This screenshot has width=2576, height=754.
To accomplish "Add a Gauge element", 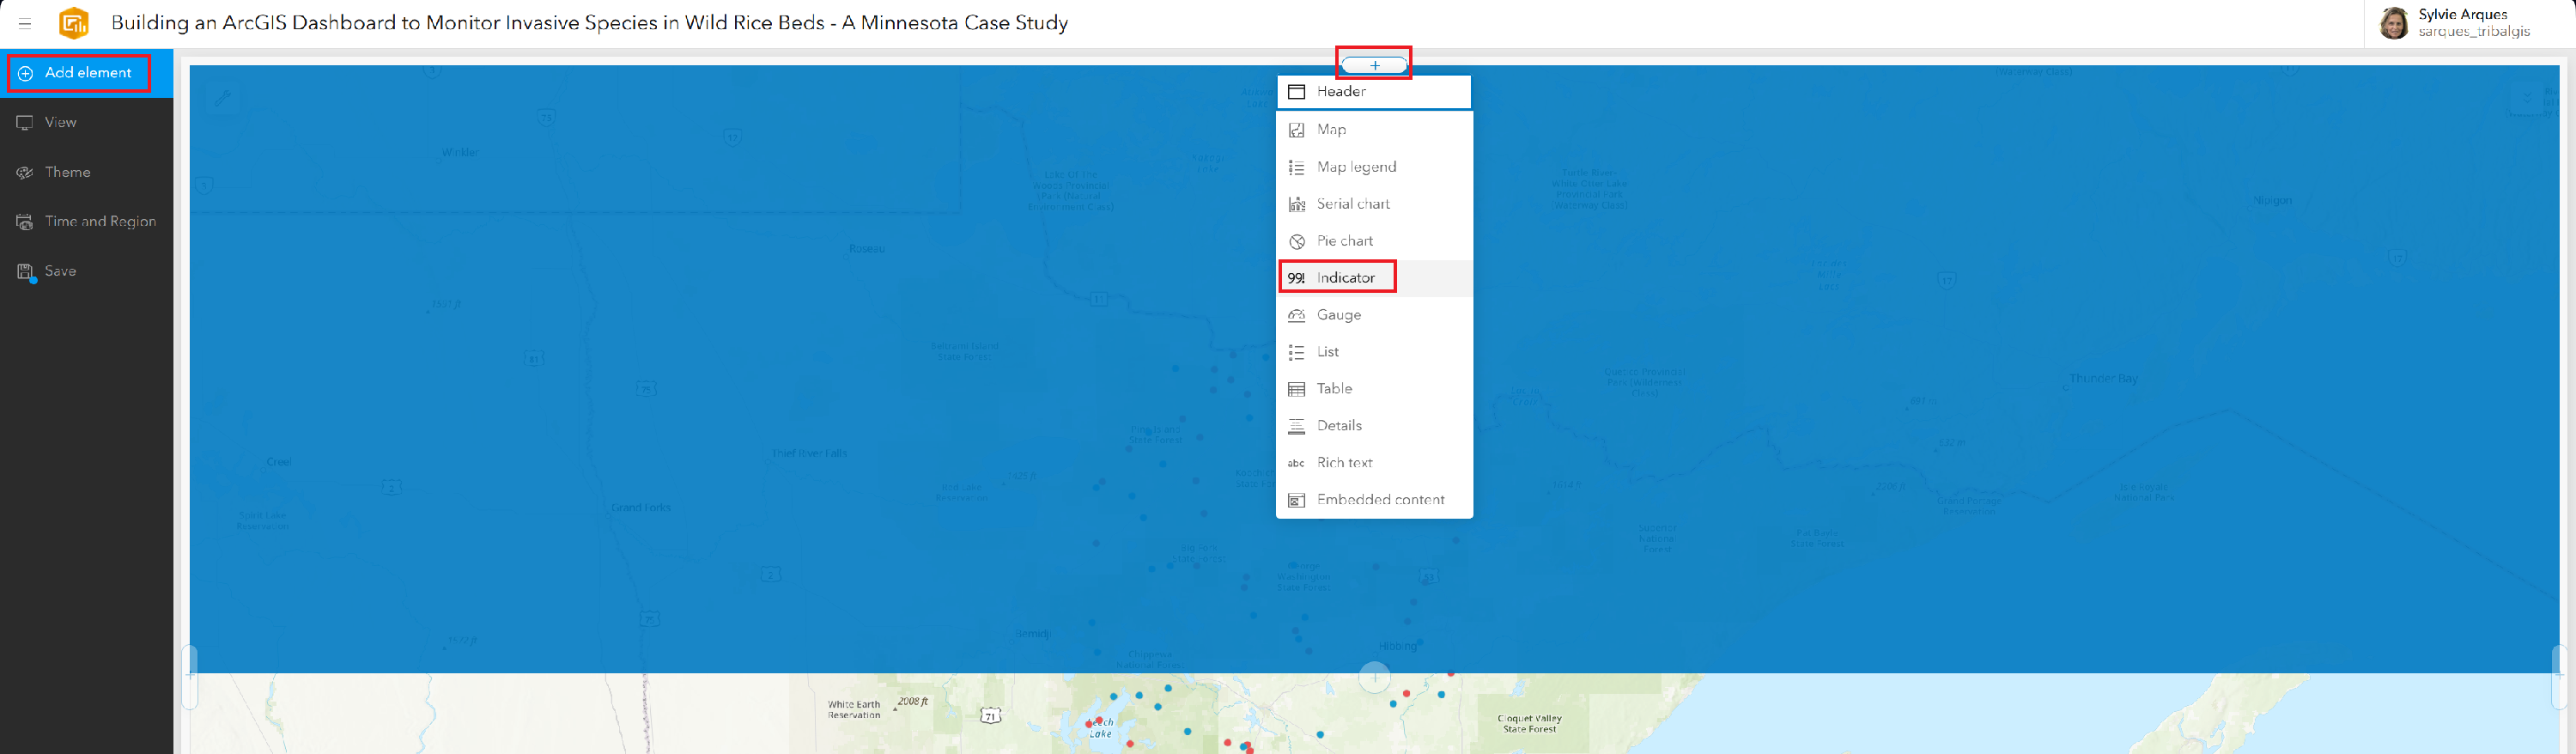I will pos(1374,315).
